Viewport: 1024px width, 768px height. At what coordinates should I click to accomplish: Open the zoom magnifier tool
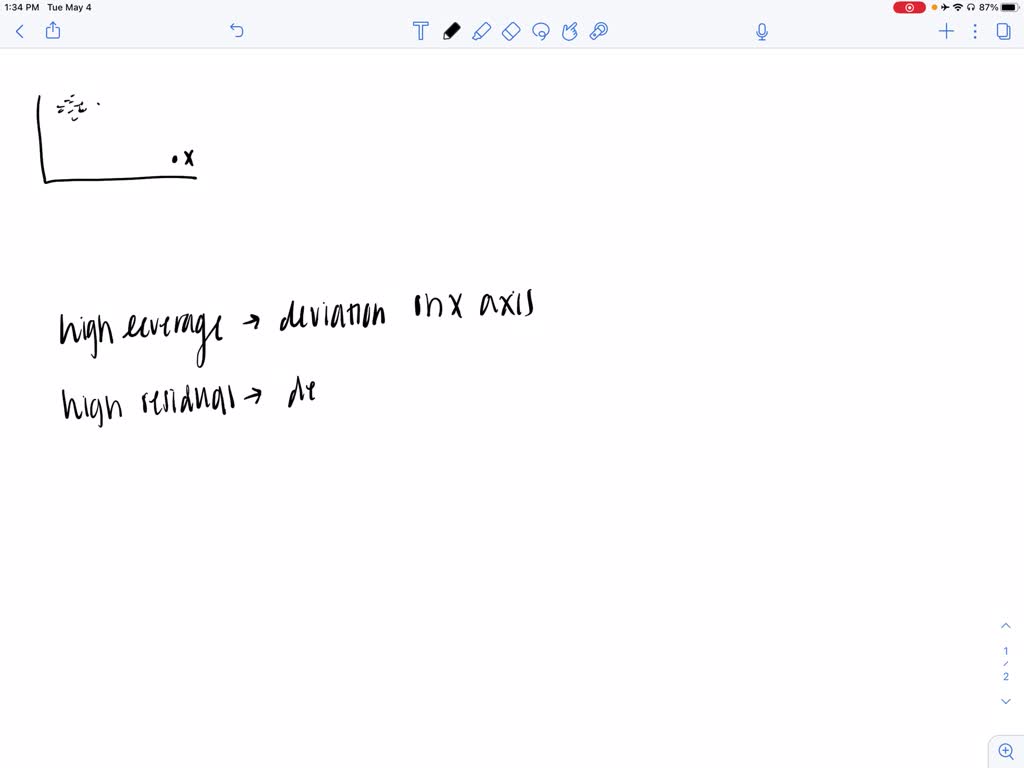pos(1006,751)
